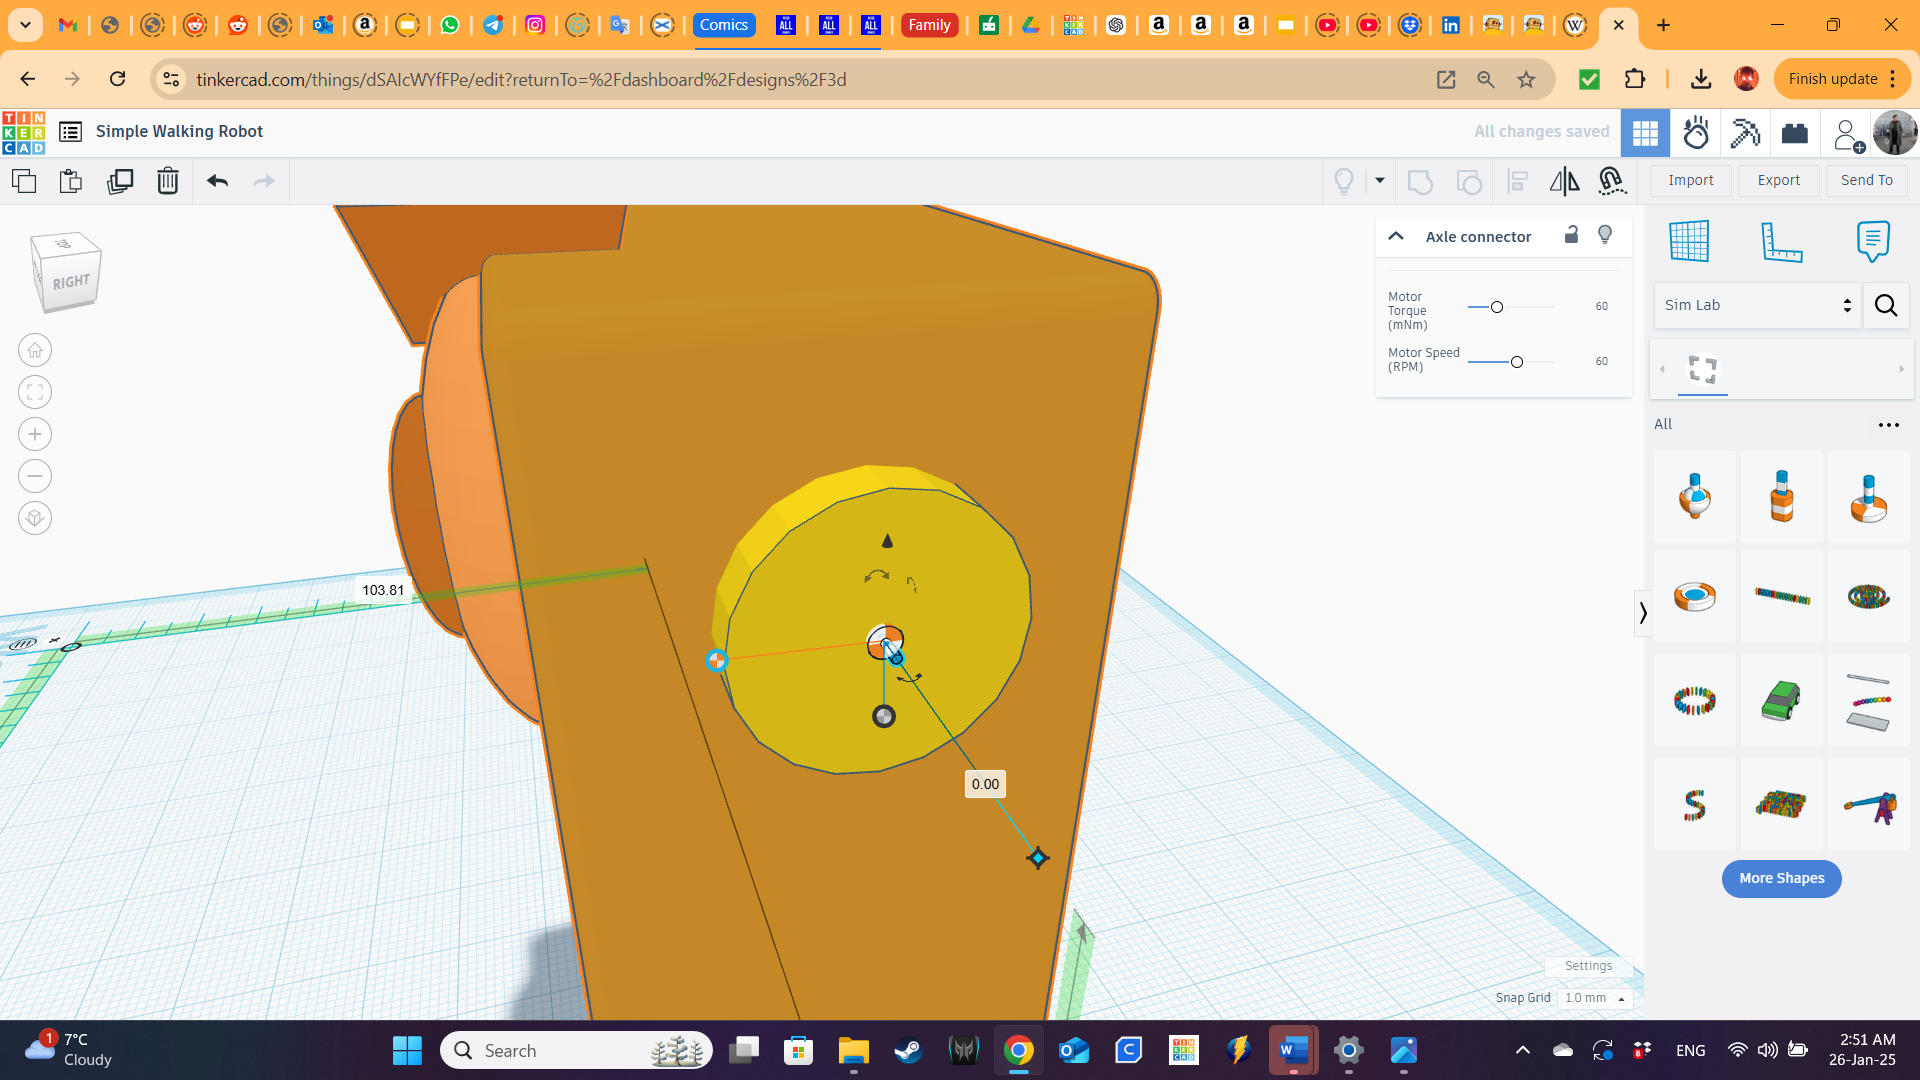The height and width of the screenshot is (1080, 1920).
Task: Open the Snap Grid dropdown
Action: click(x=1594, y=997)
